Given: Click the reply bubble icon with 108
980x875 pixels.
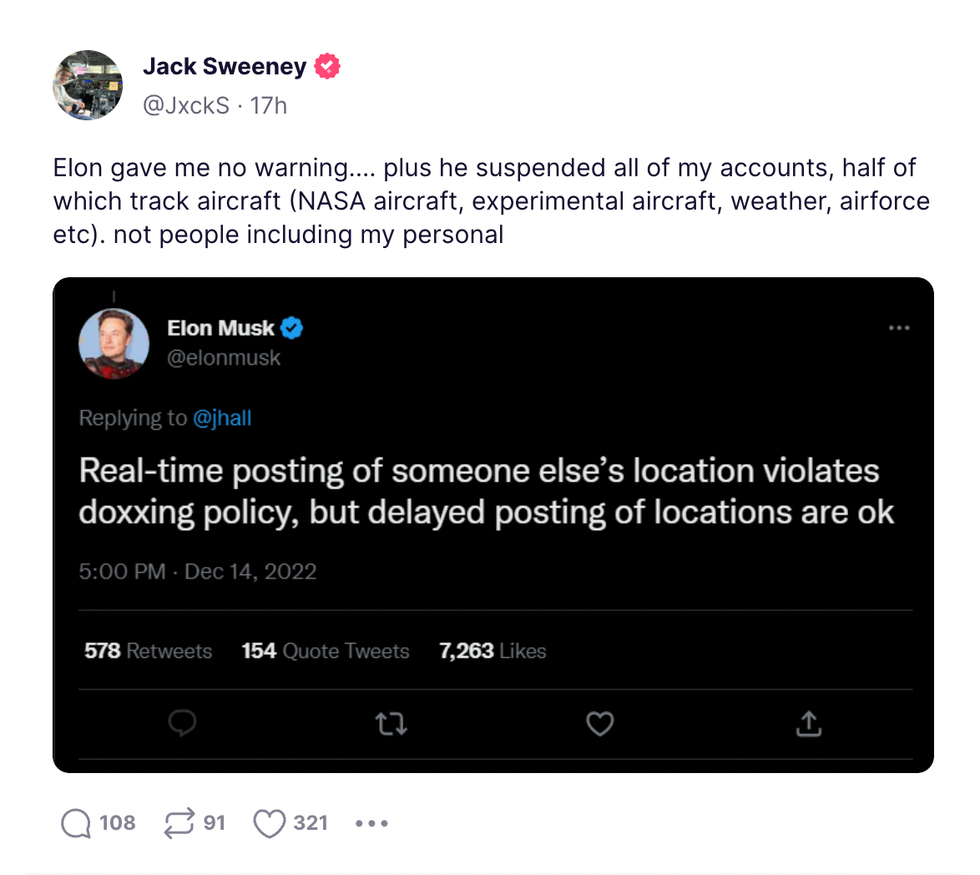Looking at the screenshot, I should [x=77, y=823].
